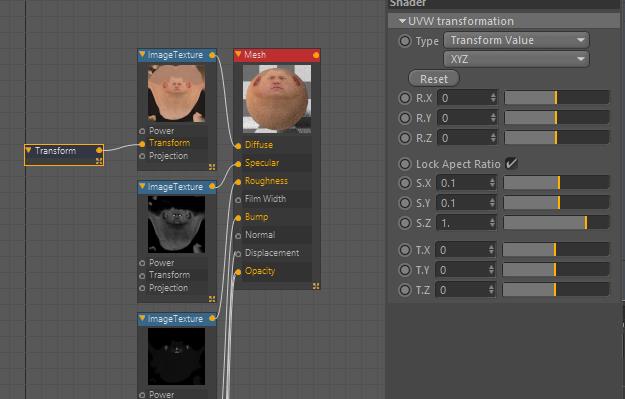Click the R.Y slider bar
This screenshot has height=399, width=625.
point(557,118)
